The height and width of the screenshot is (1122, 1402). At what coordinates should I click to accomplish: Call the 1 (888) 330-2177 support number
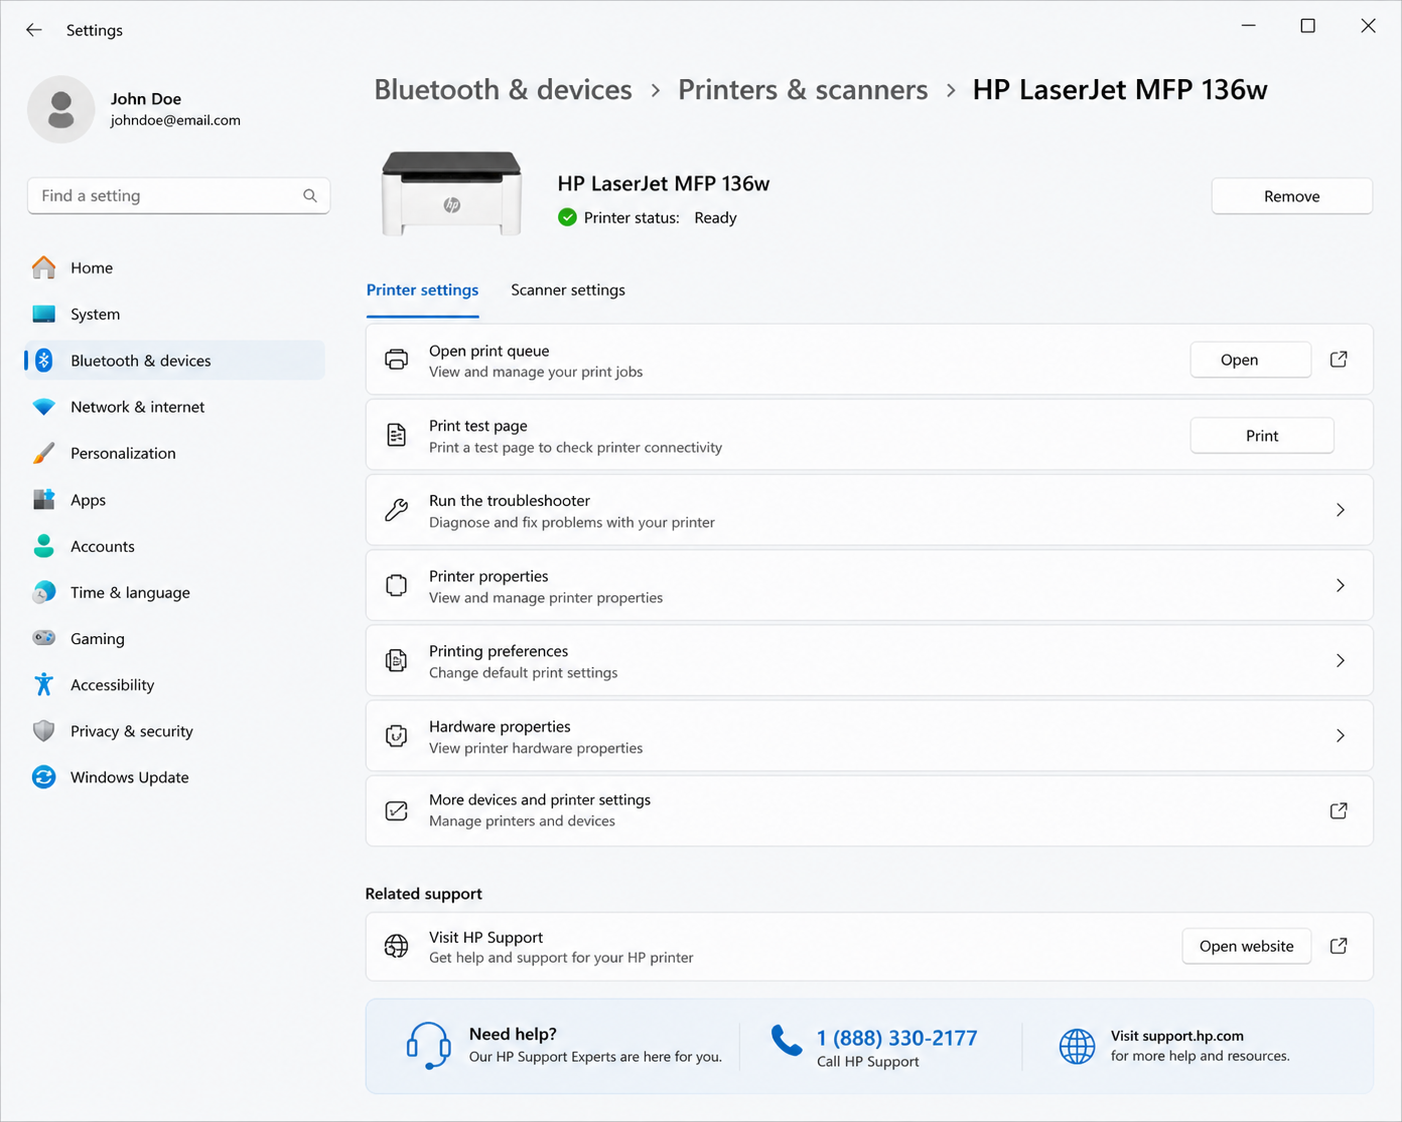point(897,1038)
